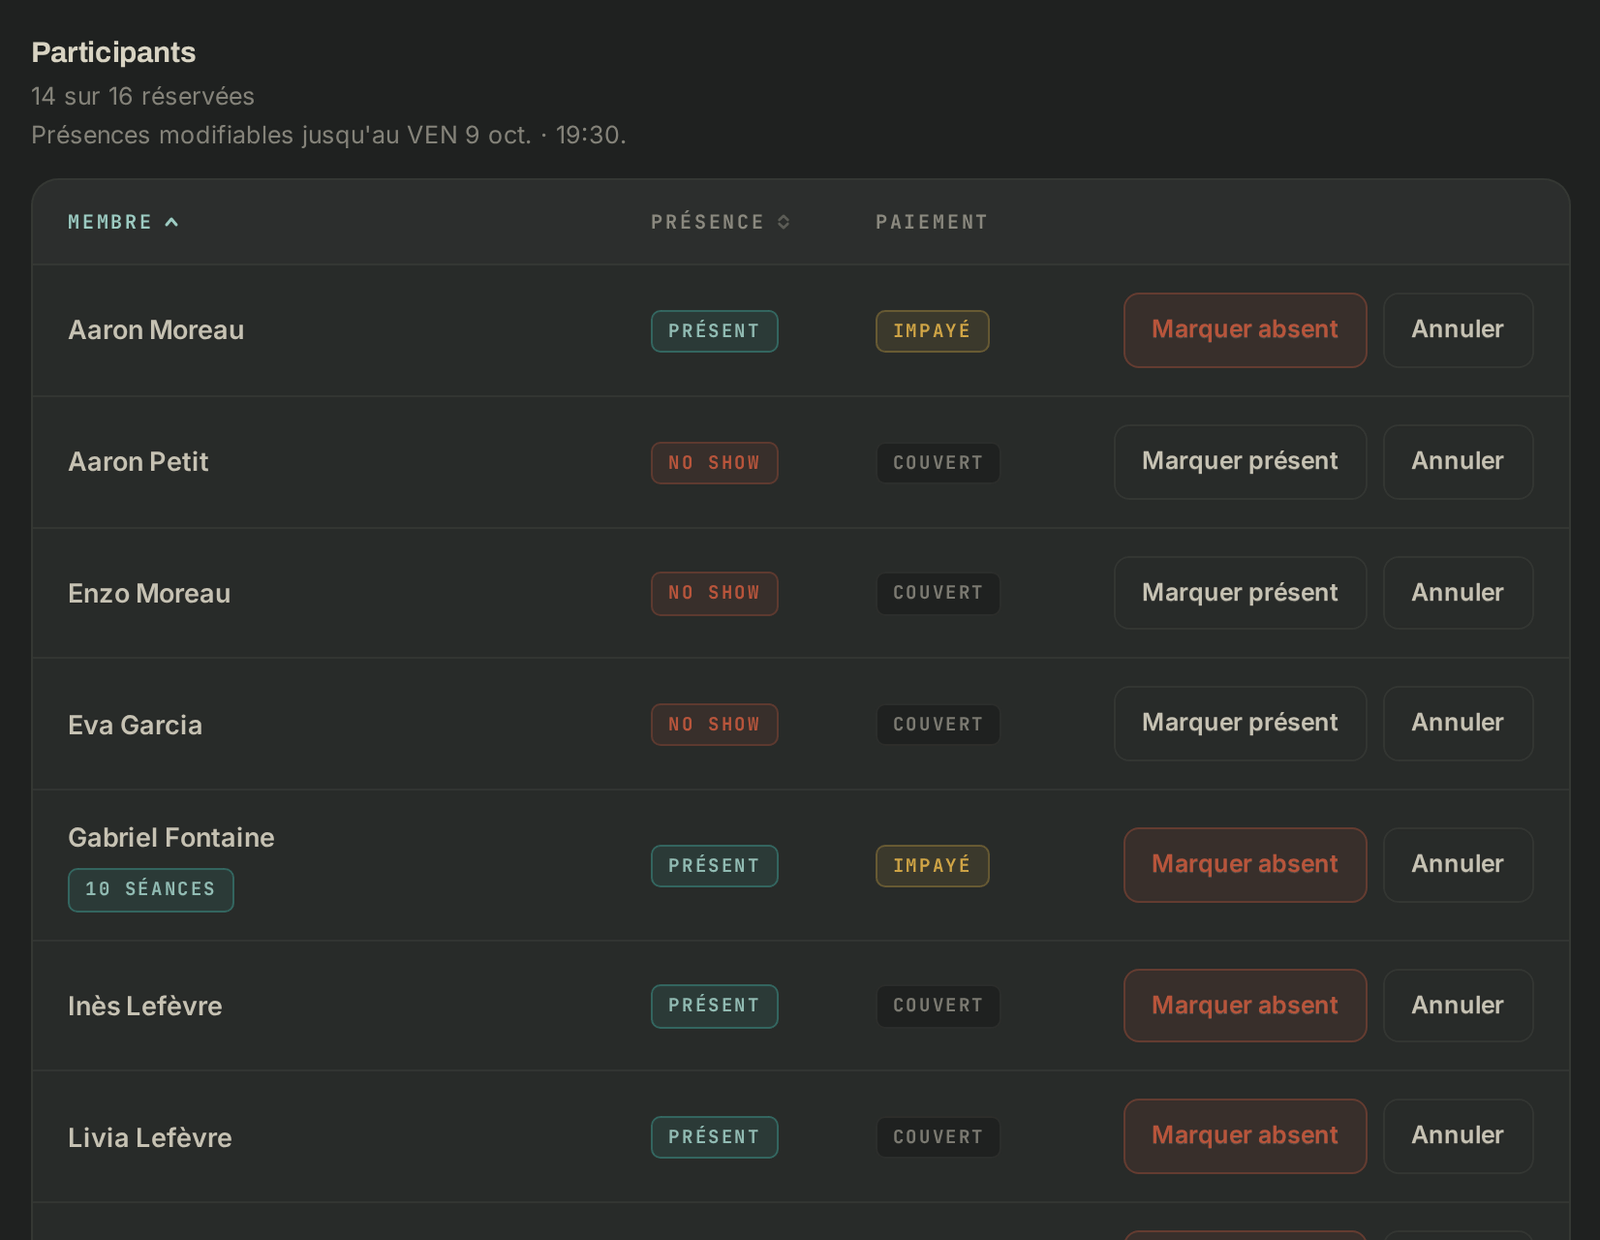Mark Livia Lefèvre as absent
The height and width of the screenshot is (1240, 1600).
(x=1245, y=1136)
